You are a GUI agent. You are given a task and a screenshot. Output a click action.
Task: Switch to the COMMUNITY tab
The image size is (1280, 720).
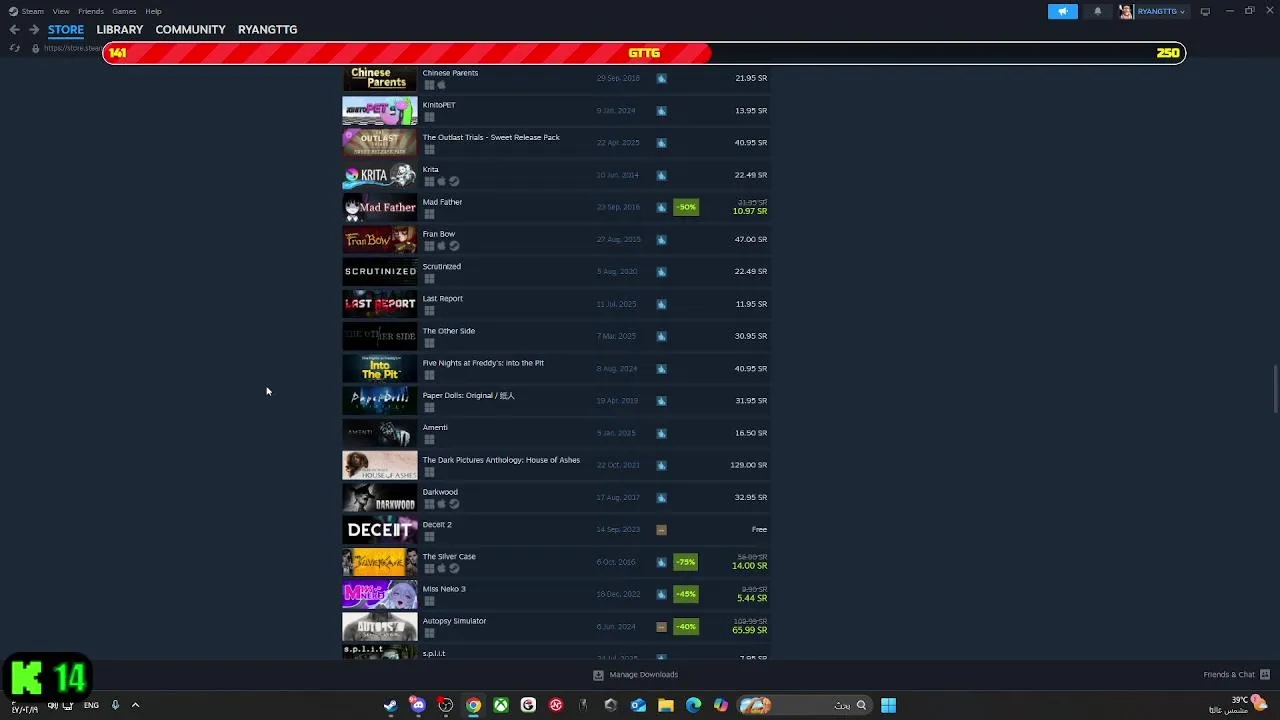[190, 30]
